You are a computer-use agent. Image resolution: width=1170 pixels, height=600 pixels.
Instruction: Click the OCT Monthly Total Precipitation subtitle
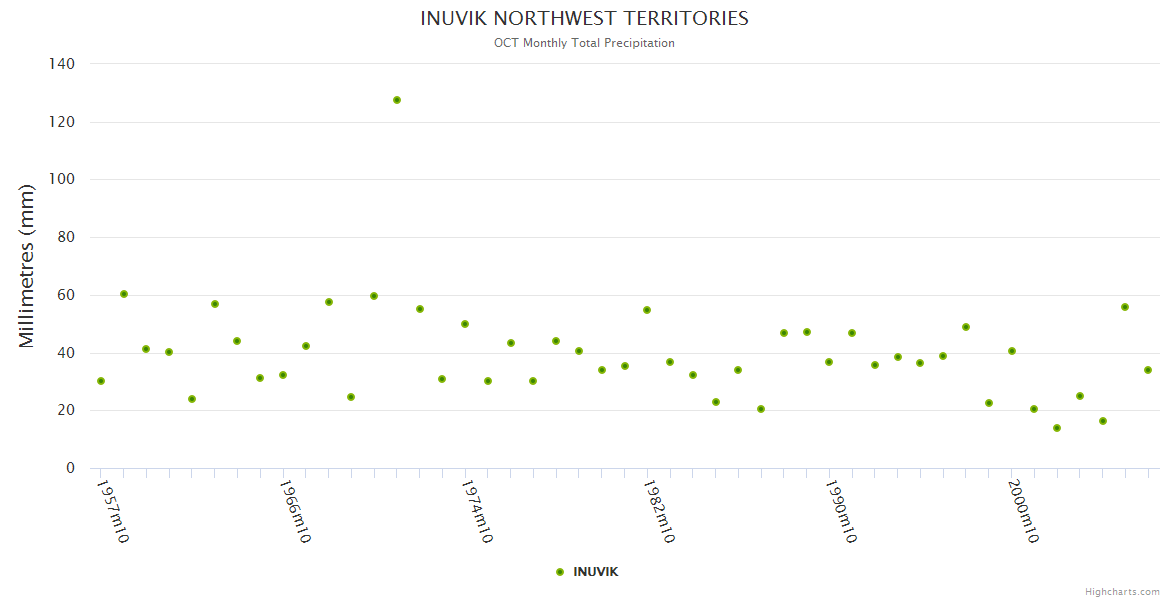click(x=584, y=43)
